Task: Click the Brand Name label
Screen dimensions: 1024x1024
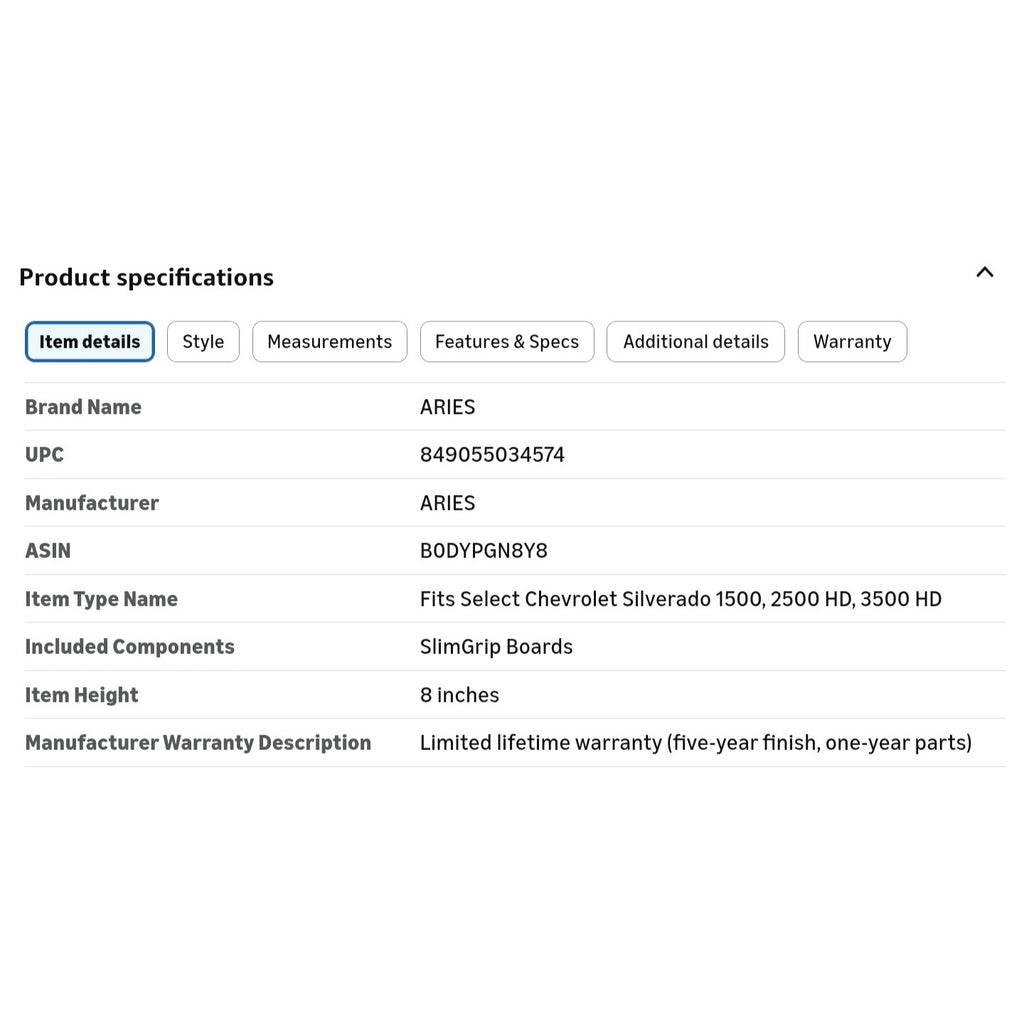Action: click(x=83, y=407)
